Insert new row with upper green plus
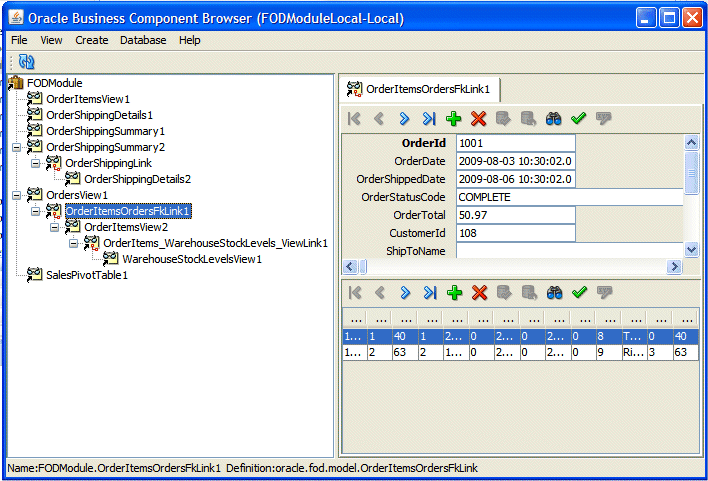The height and width of the screenshot is (481, 708). pyautogui.click(x=454, y=119)
